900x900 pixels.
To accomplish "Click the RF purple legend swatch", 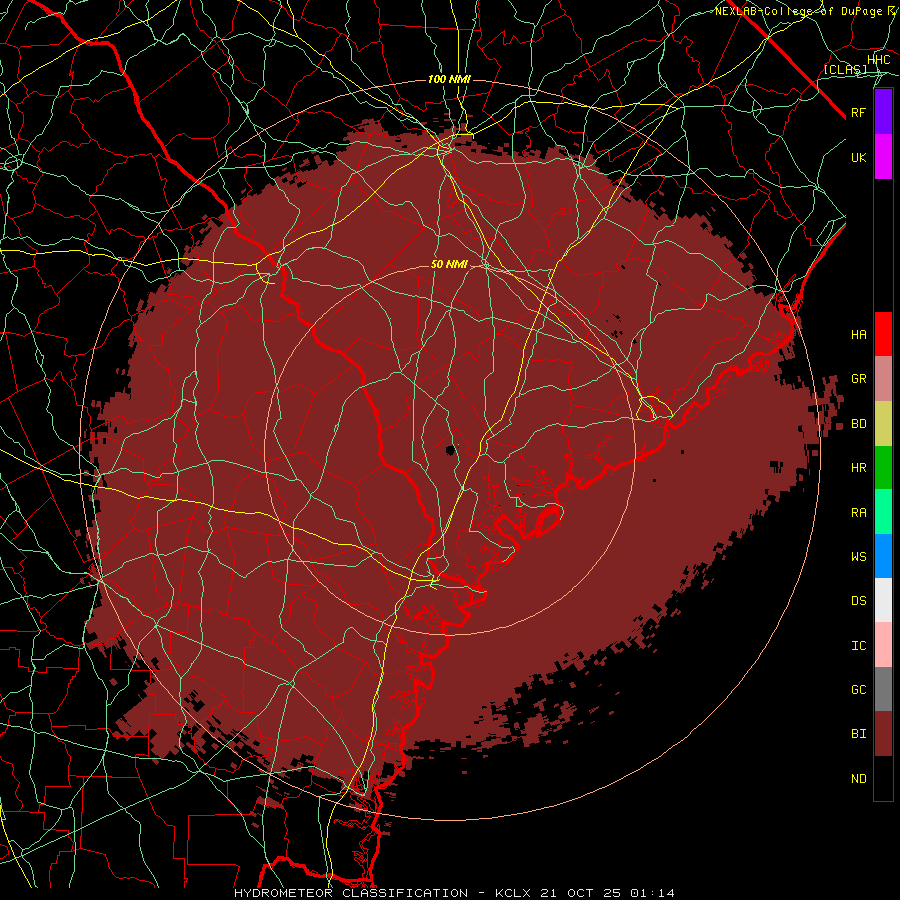I will click(883, 112).
